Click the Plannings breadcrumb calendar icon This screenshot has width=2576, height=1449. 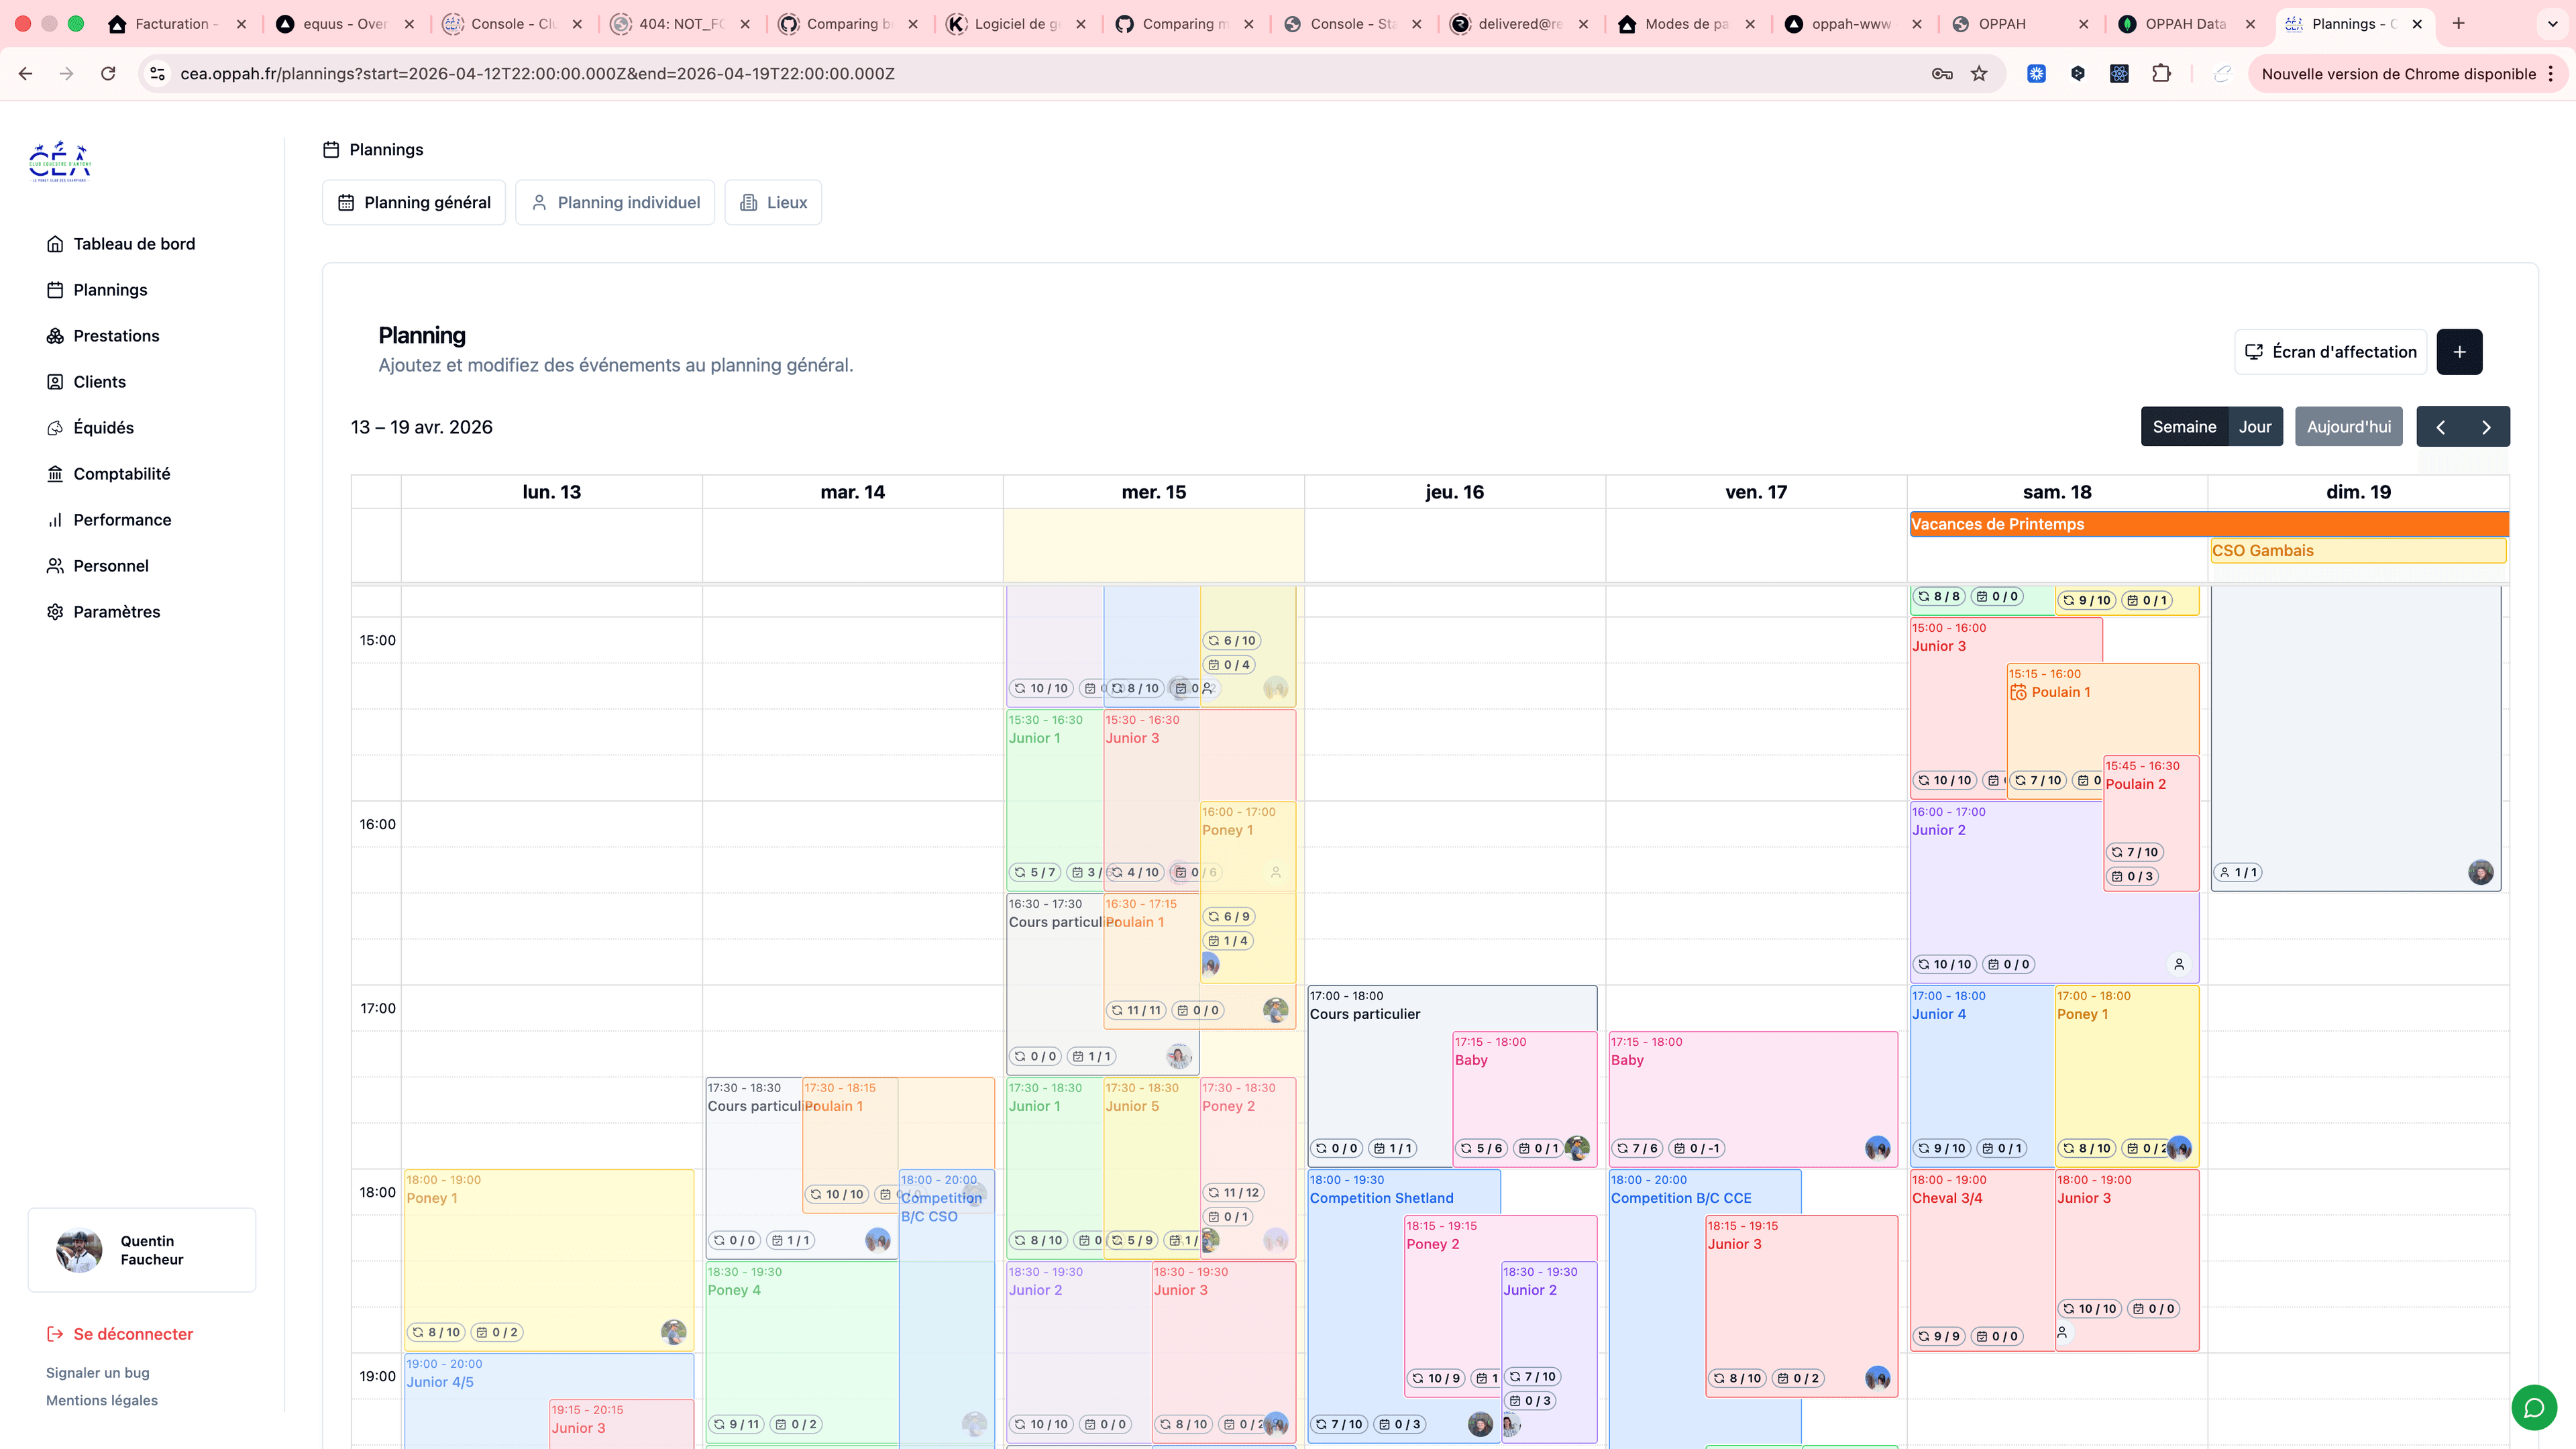(331, 150)
